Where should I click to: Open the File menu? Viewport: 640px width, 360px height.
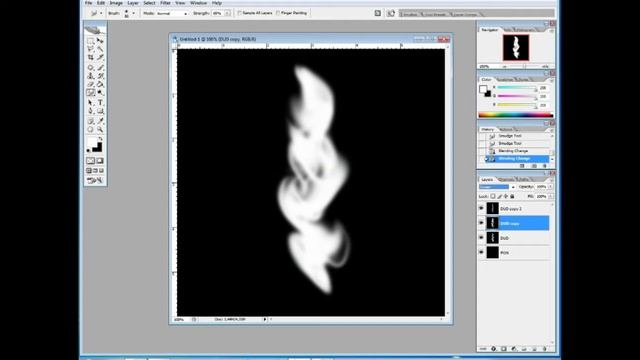(x=89, y=3)
